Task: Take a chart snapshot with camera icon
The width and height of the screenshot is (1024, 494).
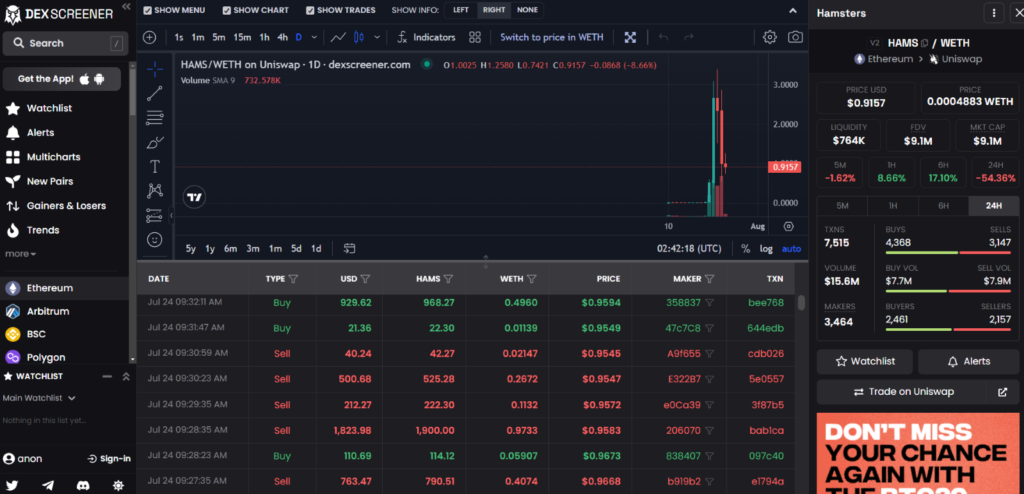Action: coord(795,37)
